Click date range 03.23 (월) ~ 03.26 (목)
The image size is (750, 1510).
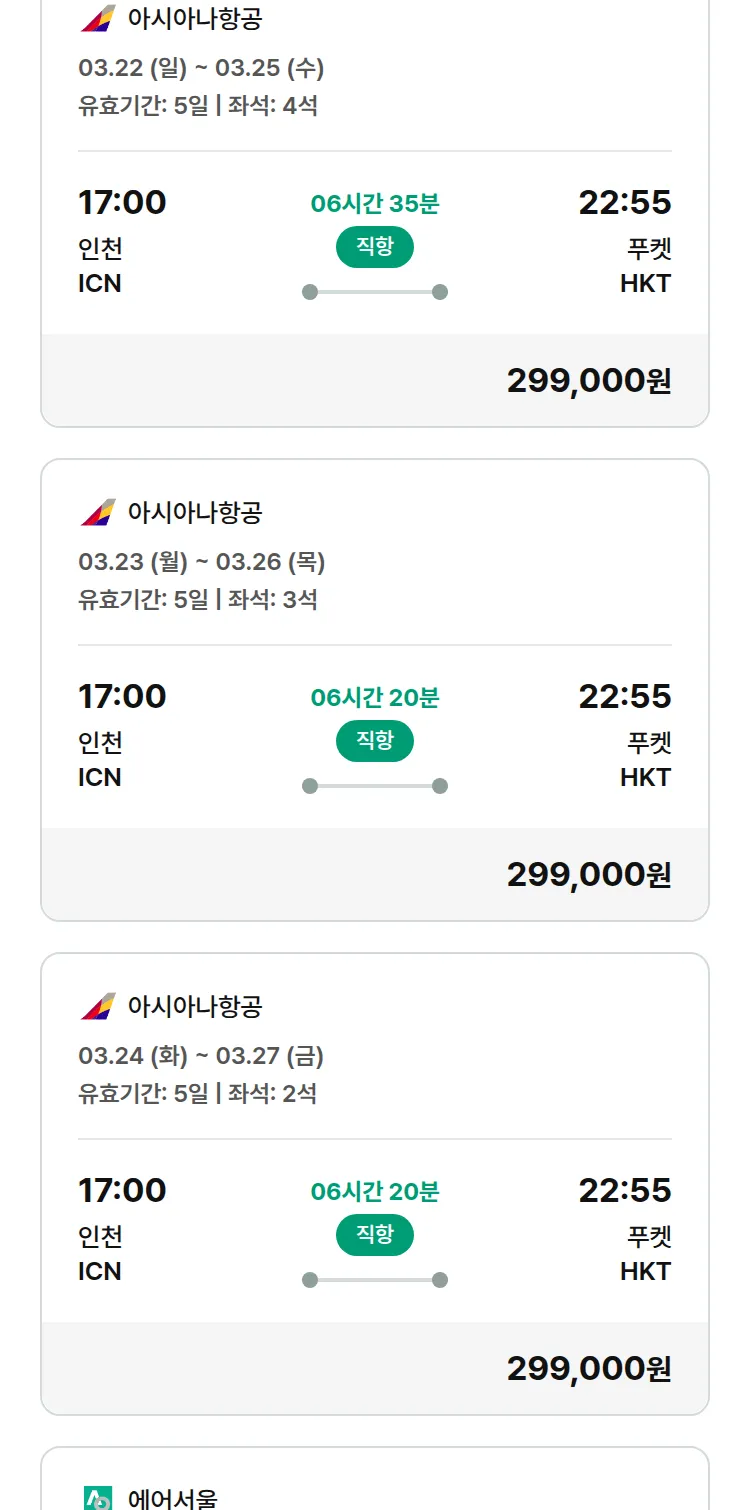tap(201, 562)
